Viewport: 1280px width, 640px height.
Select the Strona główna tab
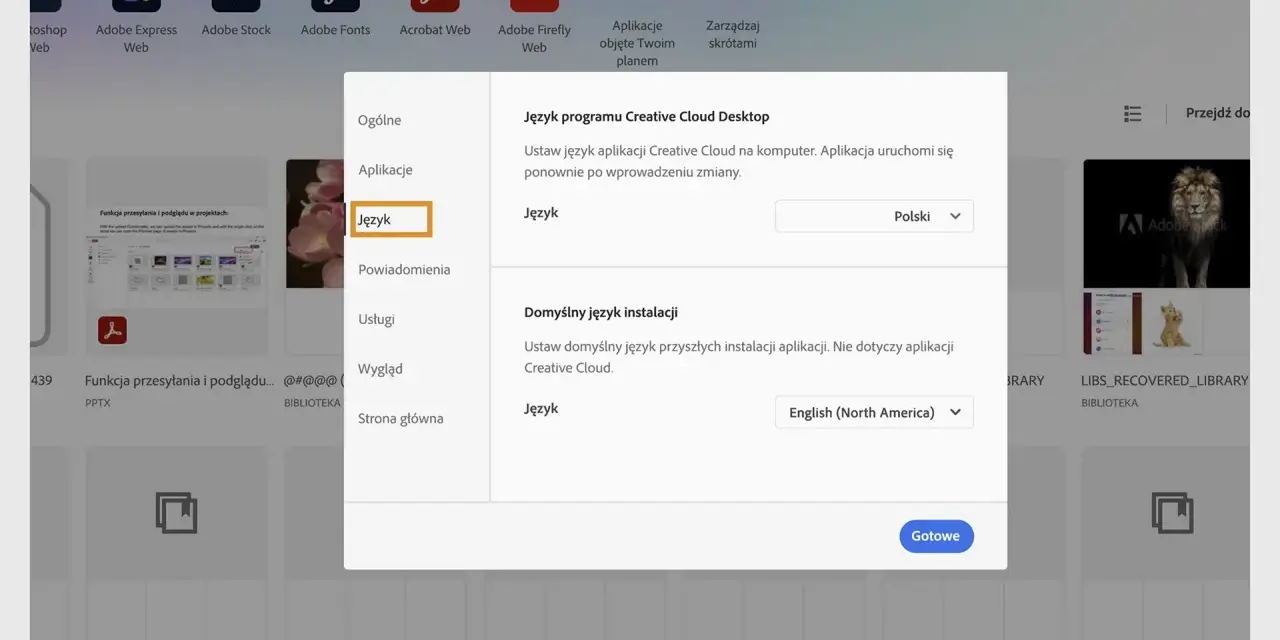click(x=401, y=418)
